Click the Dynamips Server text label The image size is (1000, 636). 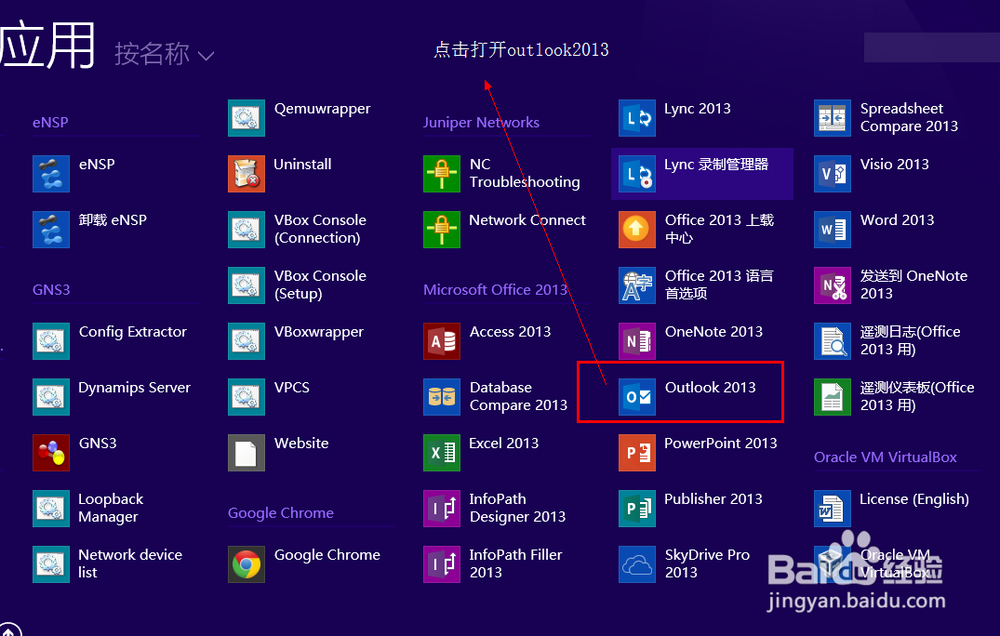point(135,388)
